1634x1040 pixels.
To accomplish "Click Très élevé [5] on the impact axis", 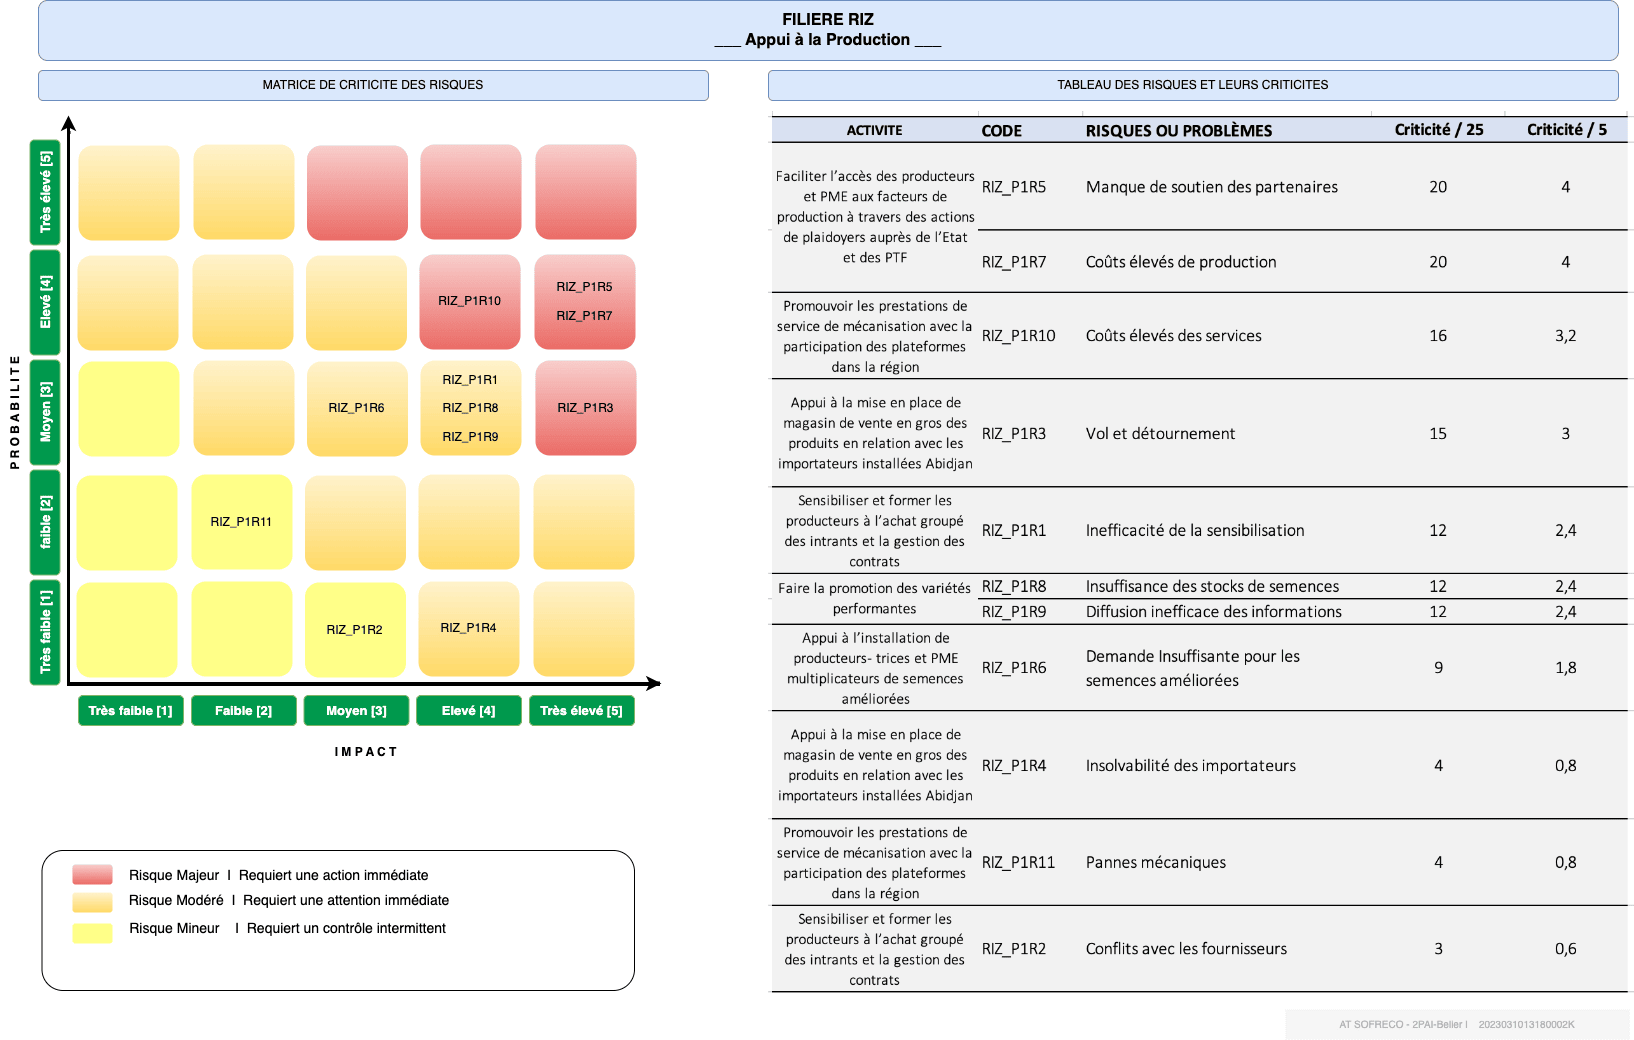I will pyautogui.click(x=581, y=711).
